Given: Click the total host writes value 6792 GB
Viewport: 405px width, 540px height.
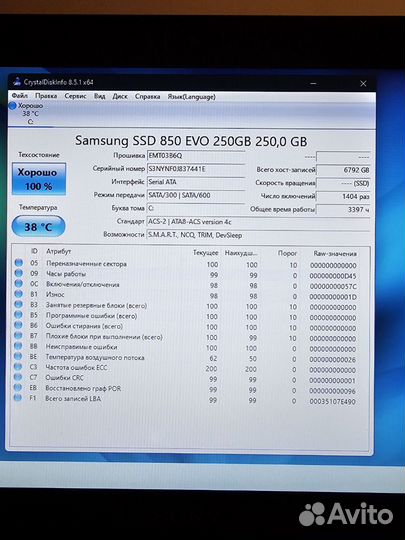Looking at the screenshot, I should (343, 170).
